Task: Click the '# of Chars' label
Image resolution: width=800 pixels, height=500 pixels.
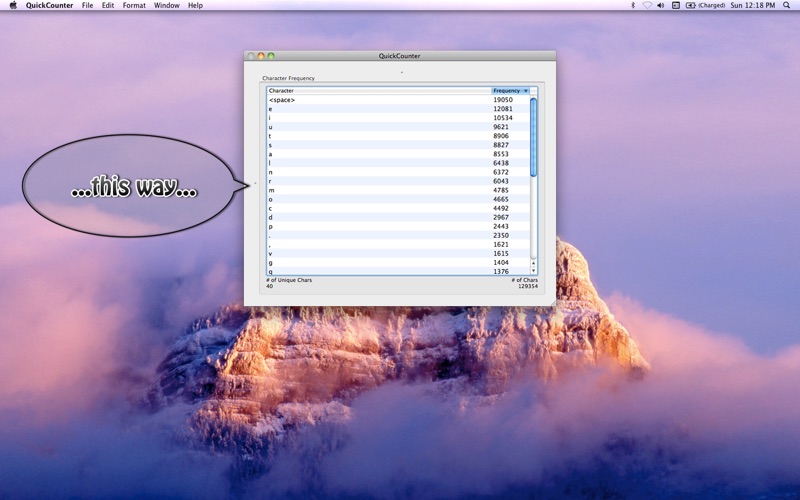Action: pos(524,280)
